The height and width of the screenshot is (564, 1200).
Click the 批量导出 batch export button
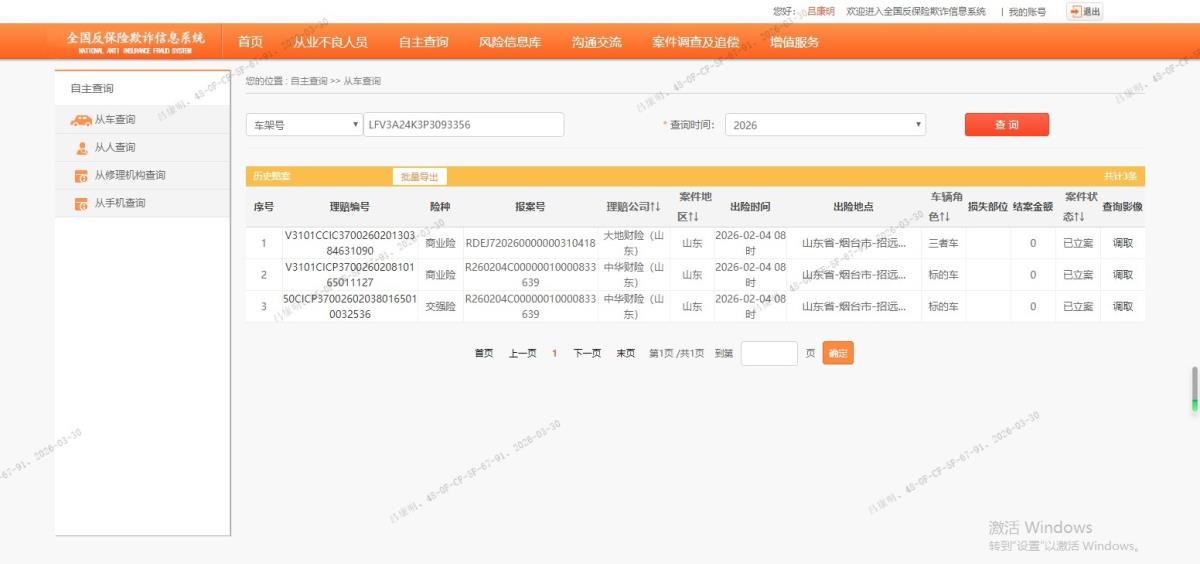[x=420, y=176]
